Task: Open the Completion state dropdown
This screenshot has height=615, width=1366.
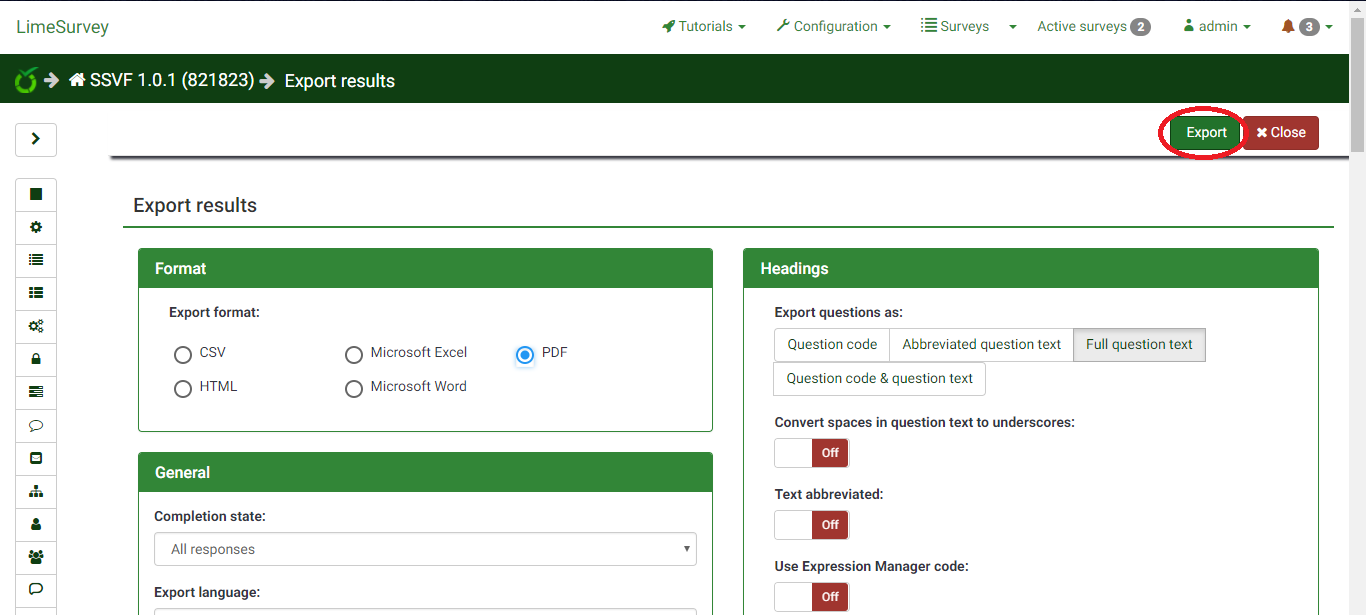Action: 425,549
